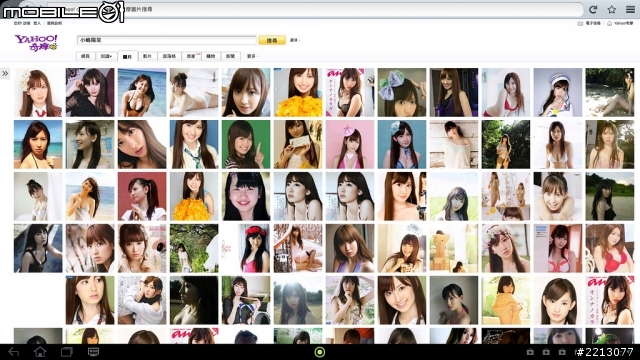The width and height of the screenshot is (640, 360).
Task: Tap the Android home button
Action: pos(40,351)
